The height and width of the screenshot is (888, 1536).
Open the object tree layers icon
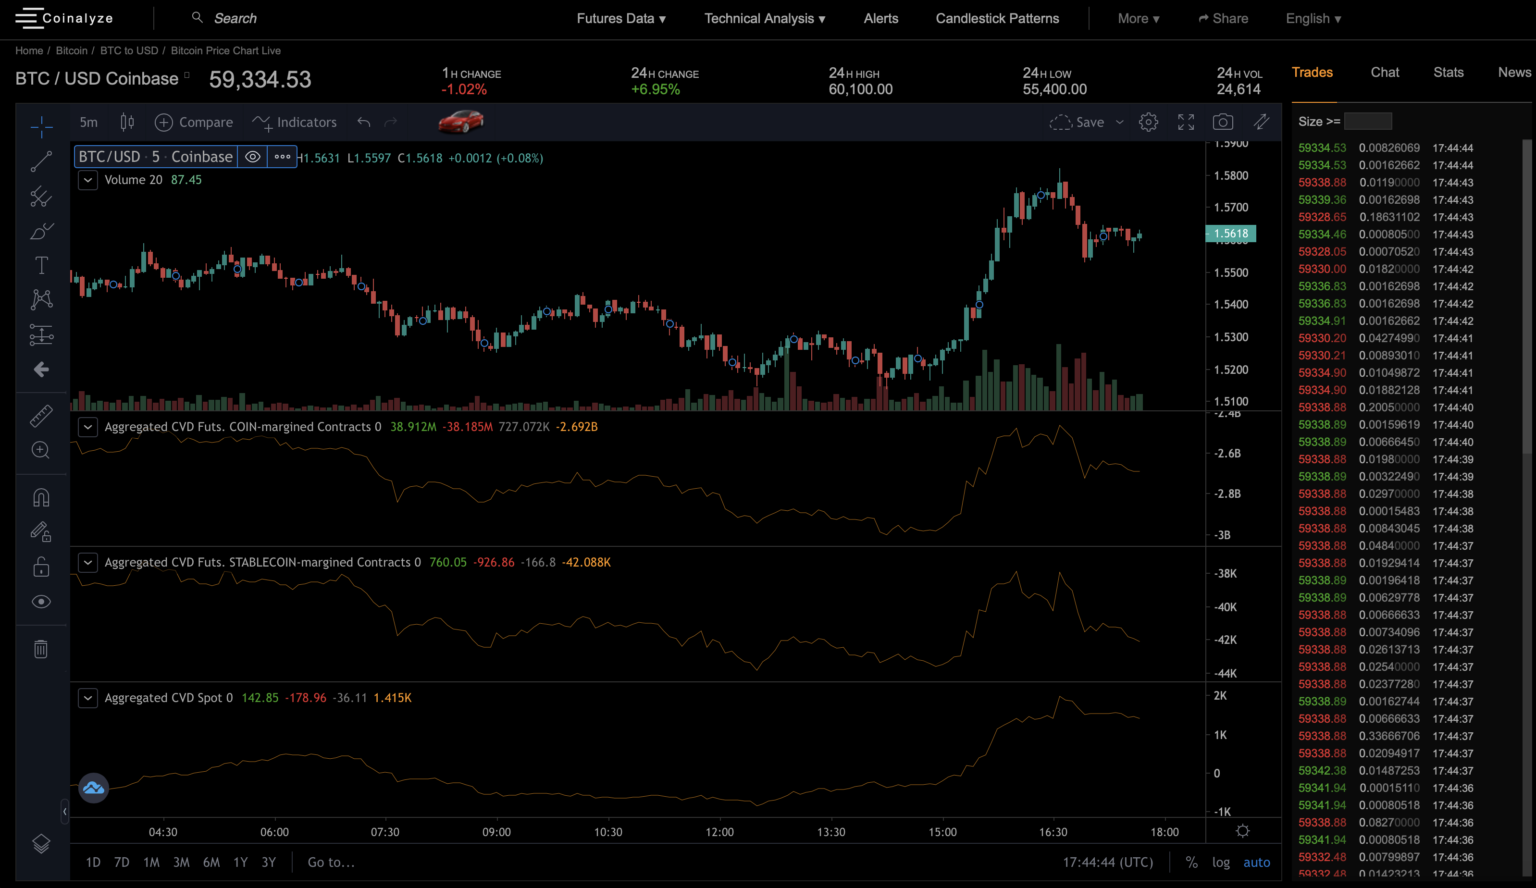point(41,844)
